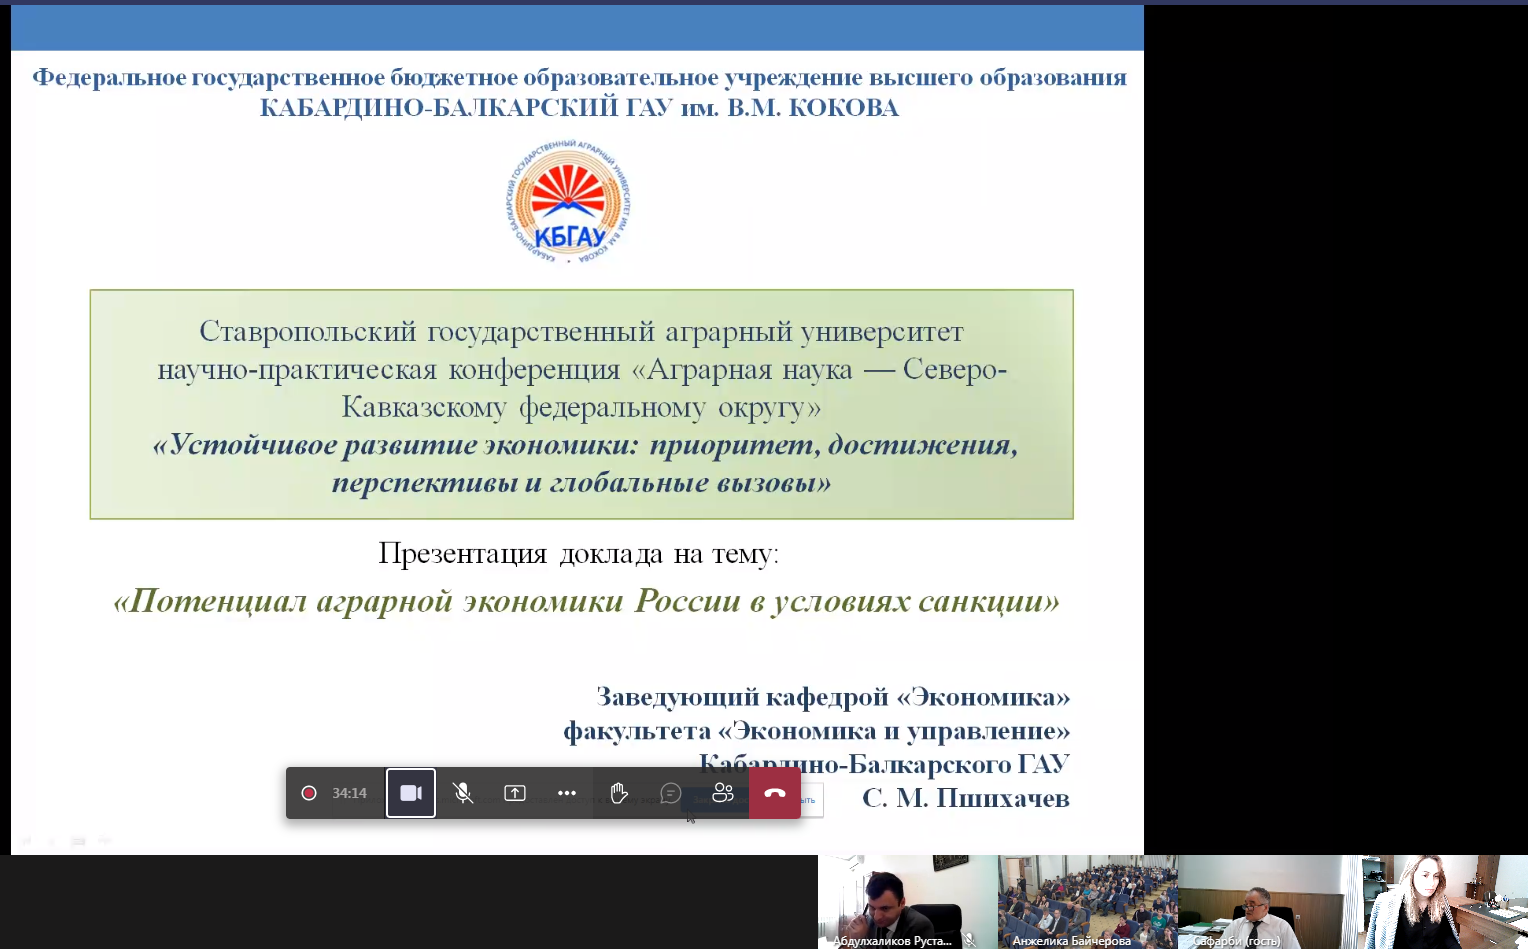
Task: Click the green conference title box
Action: coord(581,404)
